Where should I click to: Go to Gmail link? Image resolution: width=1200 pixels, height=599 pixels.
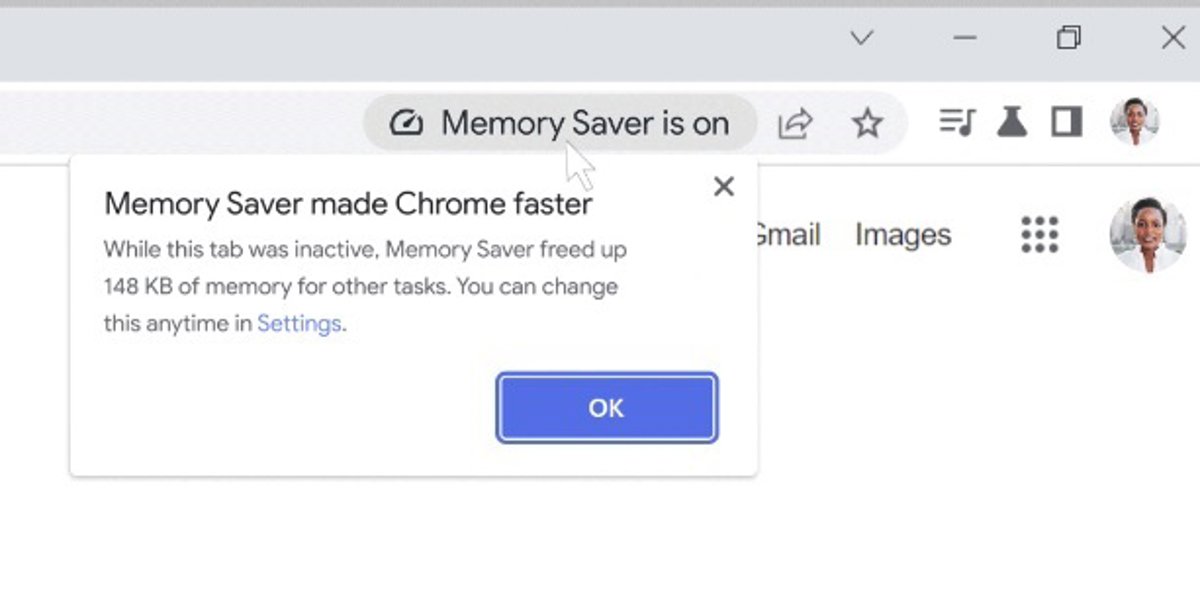pyautogui.click(x=788, y=235)
